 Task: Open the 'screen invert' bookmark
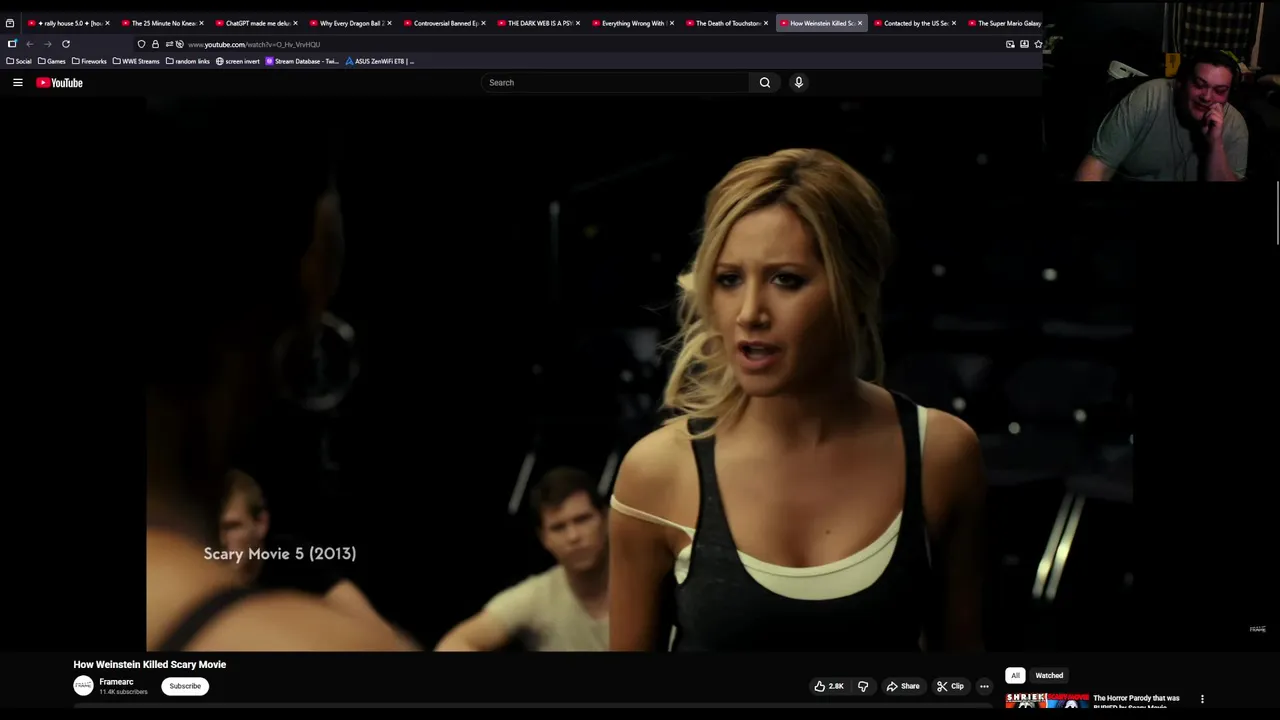pos(238,61)
